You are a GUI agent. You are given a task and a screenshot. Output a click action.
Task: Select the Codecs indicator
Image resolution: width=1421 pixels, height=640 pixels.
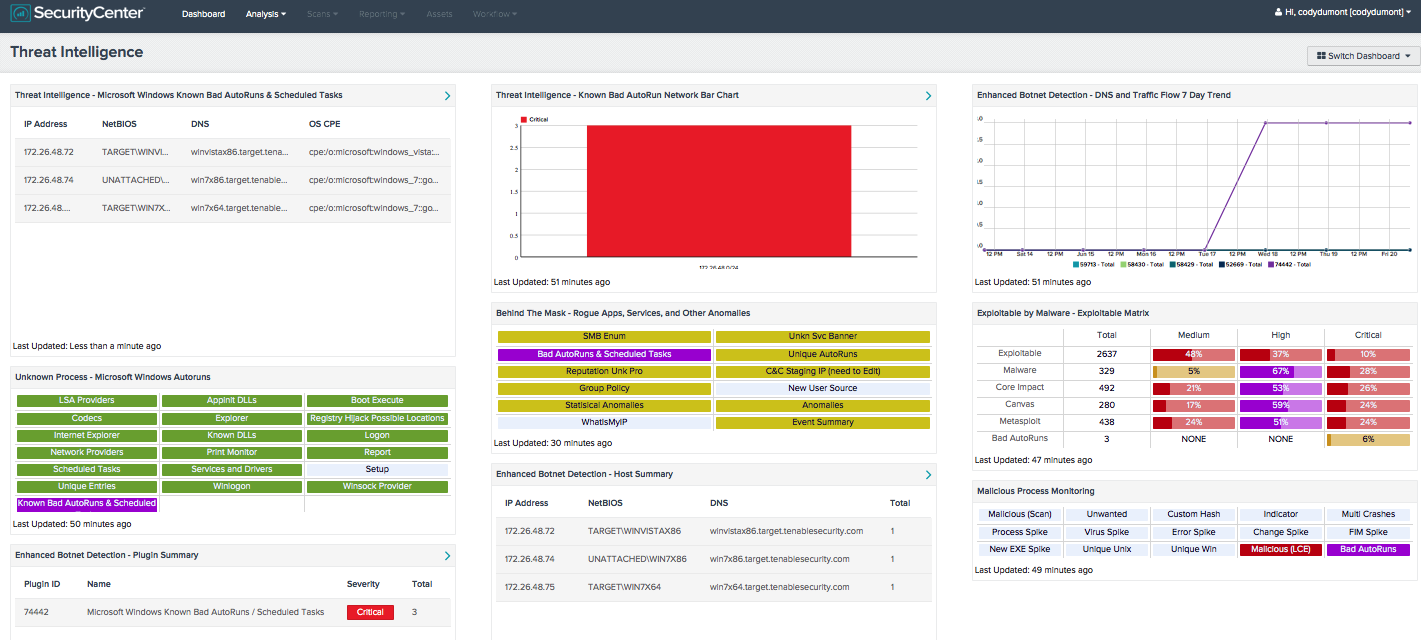tap(87, 418)
